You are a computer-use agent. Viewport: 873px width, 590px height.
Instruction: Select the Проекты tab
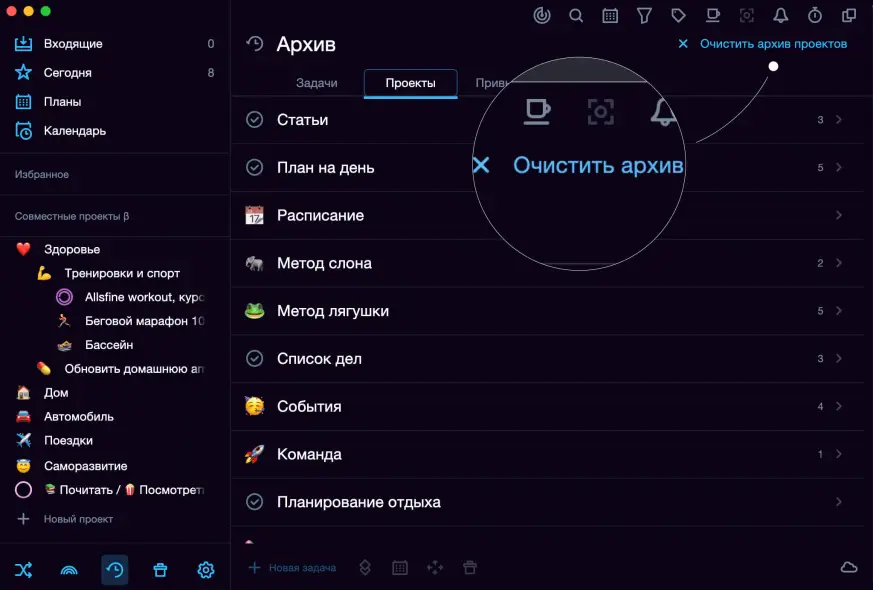tap(411, 83)
